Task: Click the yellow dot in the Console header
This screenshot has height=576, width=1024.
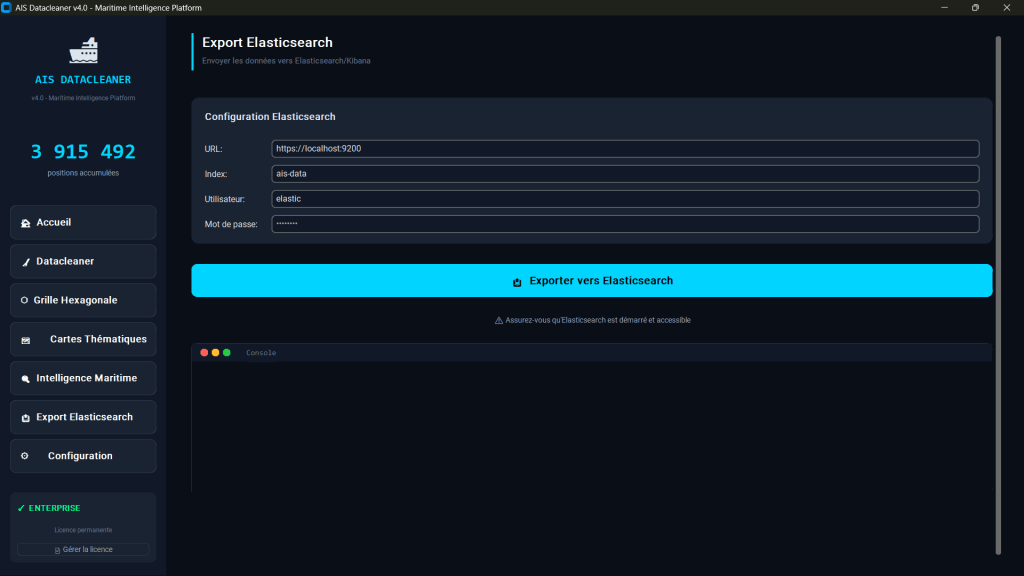Action: 216,352
